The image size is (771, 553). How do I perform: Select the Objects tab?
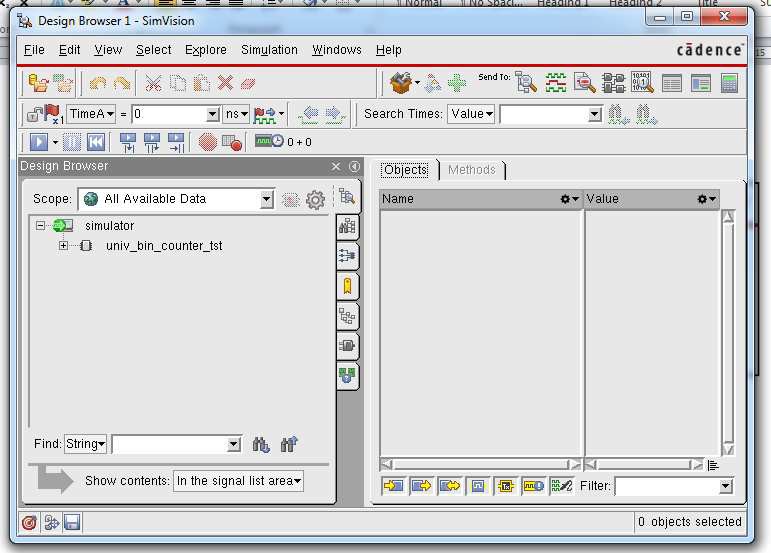click(x=406, y=170)
